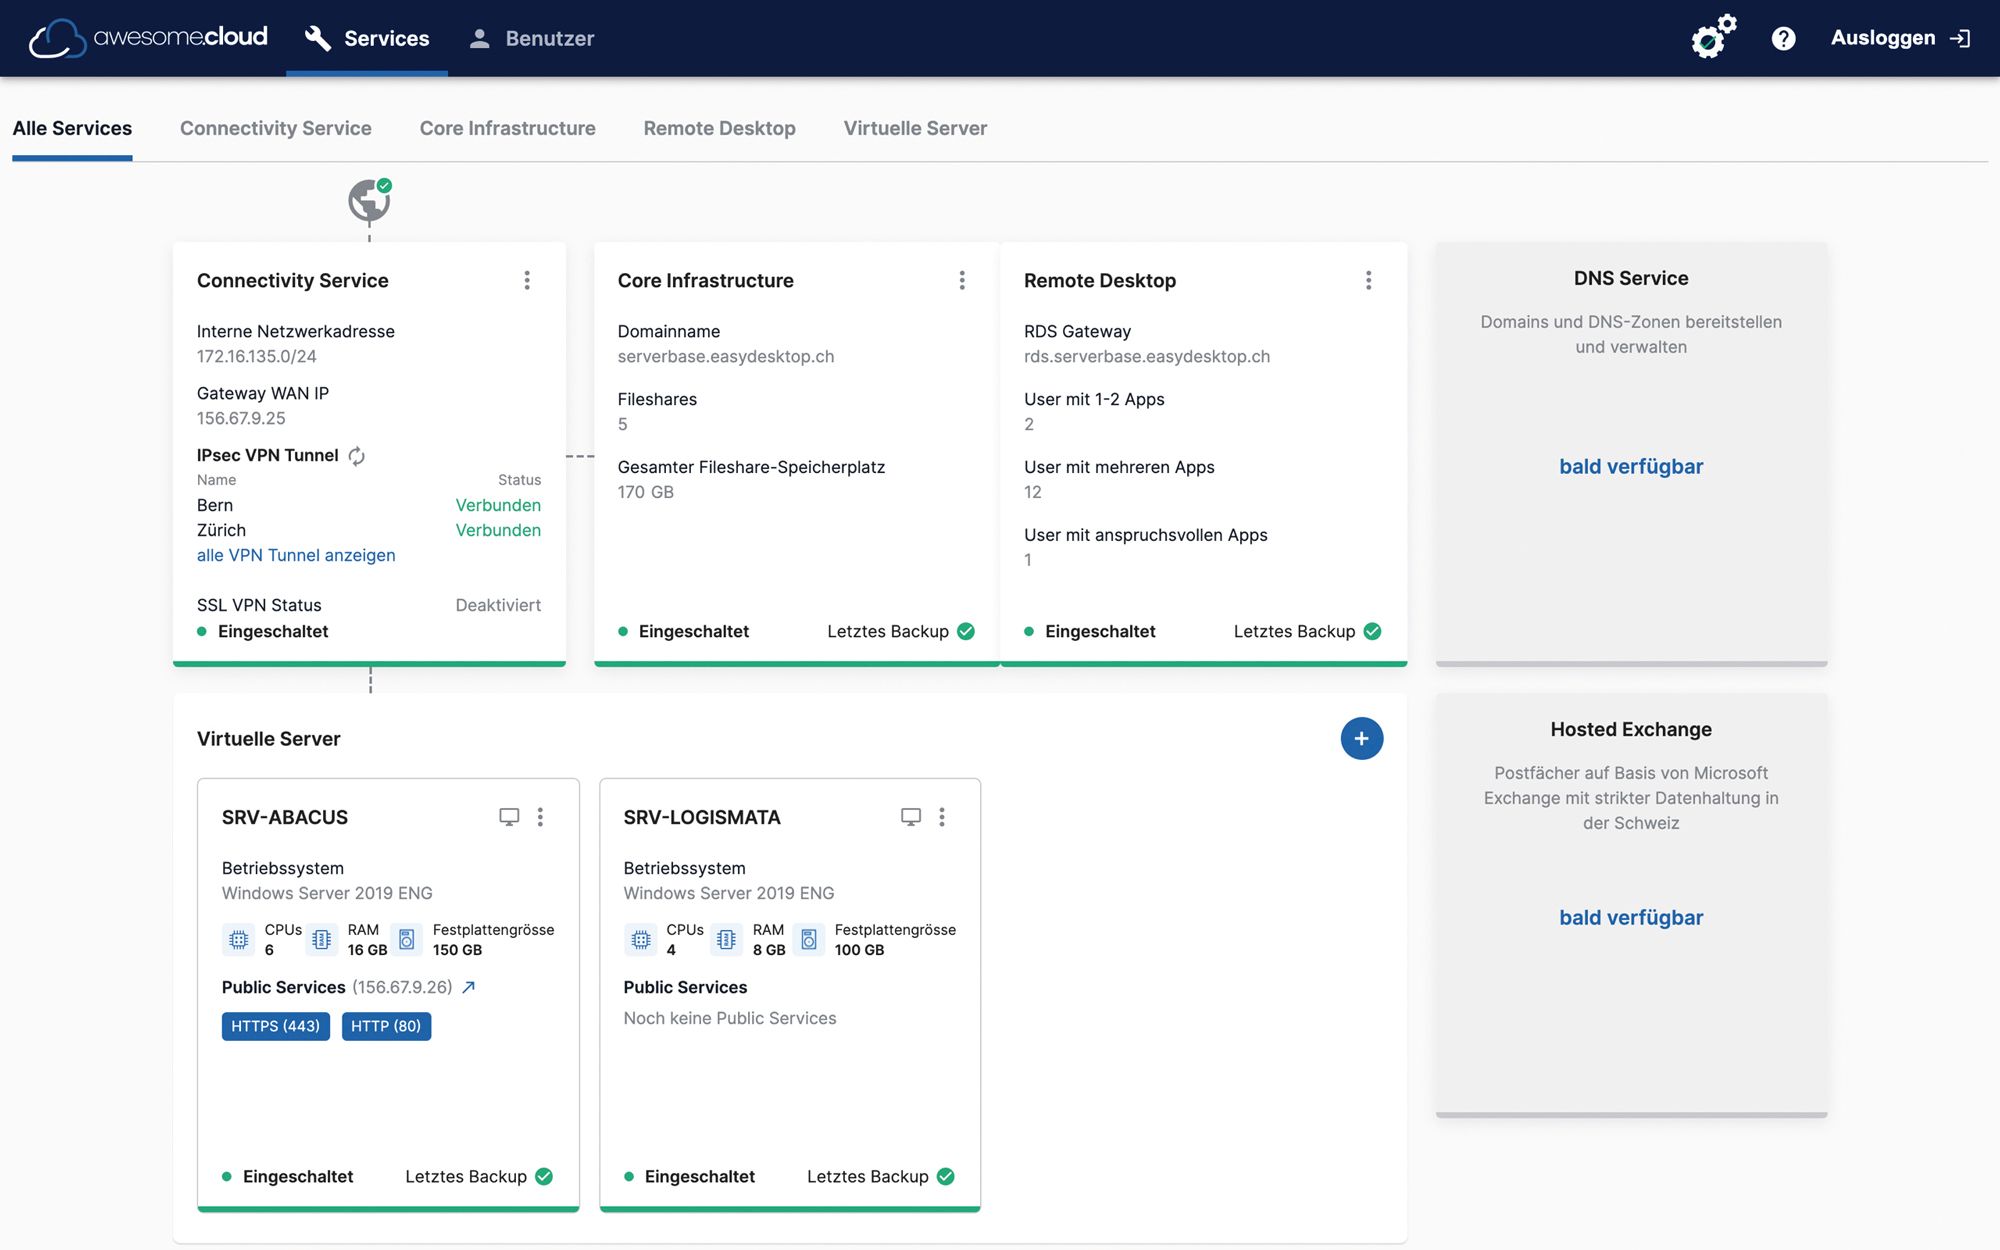Refresh IPsec VPN Tunnel status

click(x=356, y=456)
